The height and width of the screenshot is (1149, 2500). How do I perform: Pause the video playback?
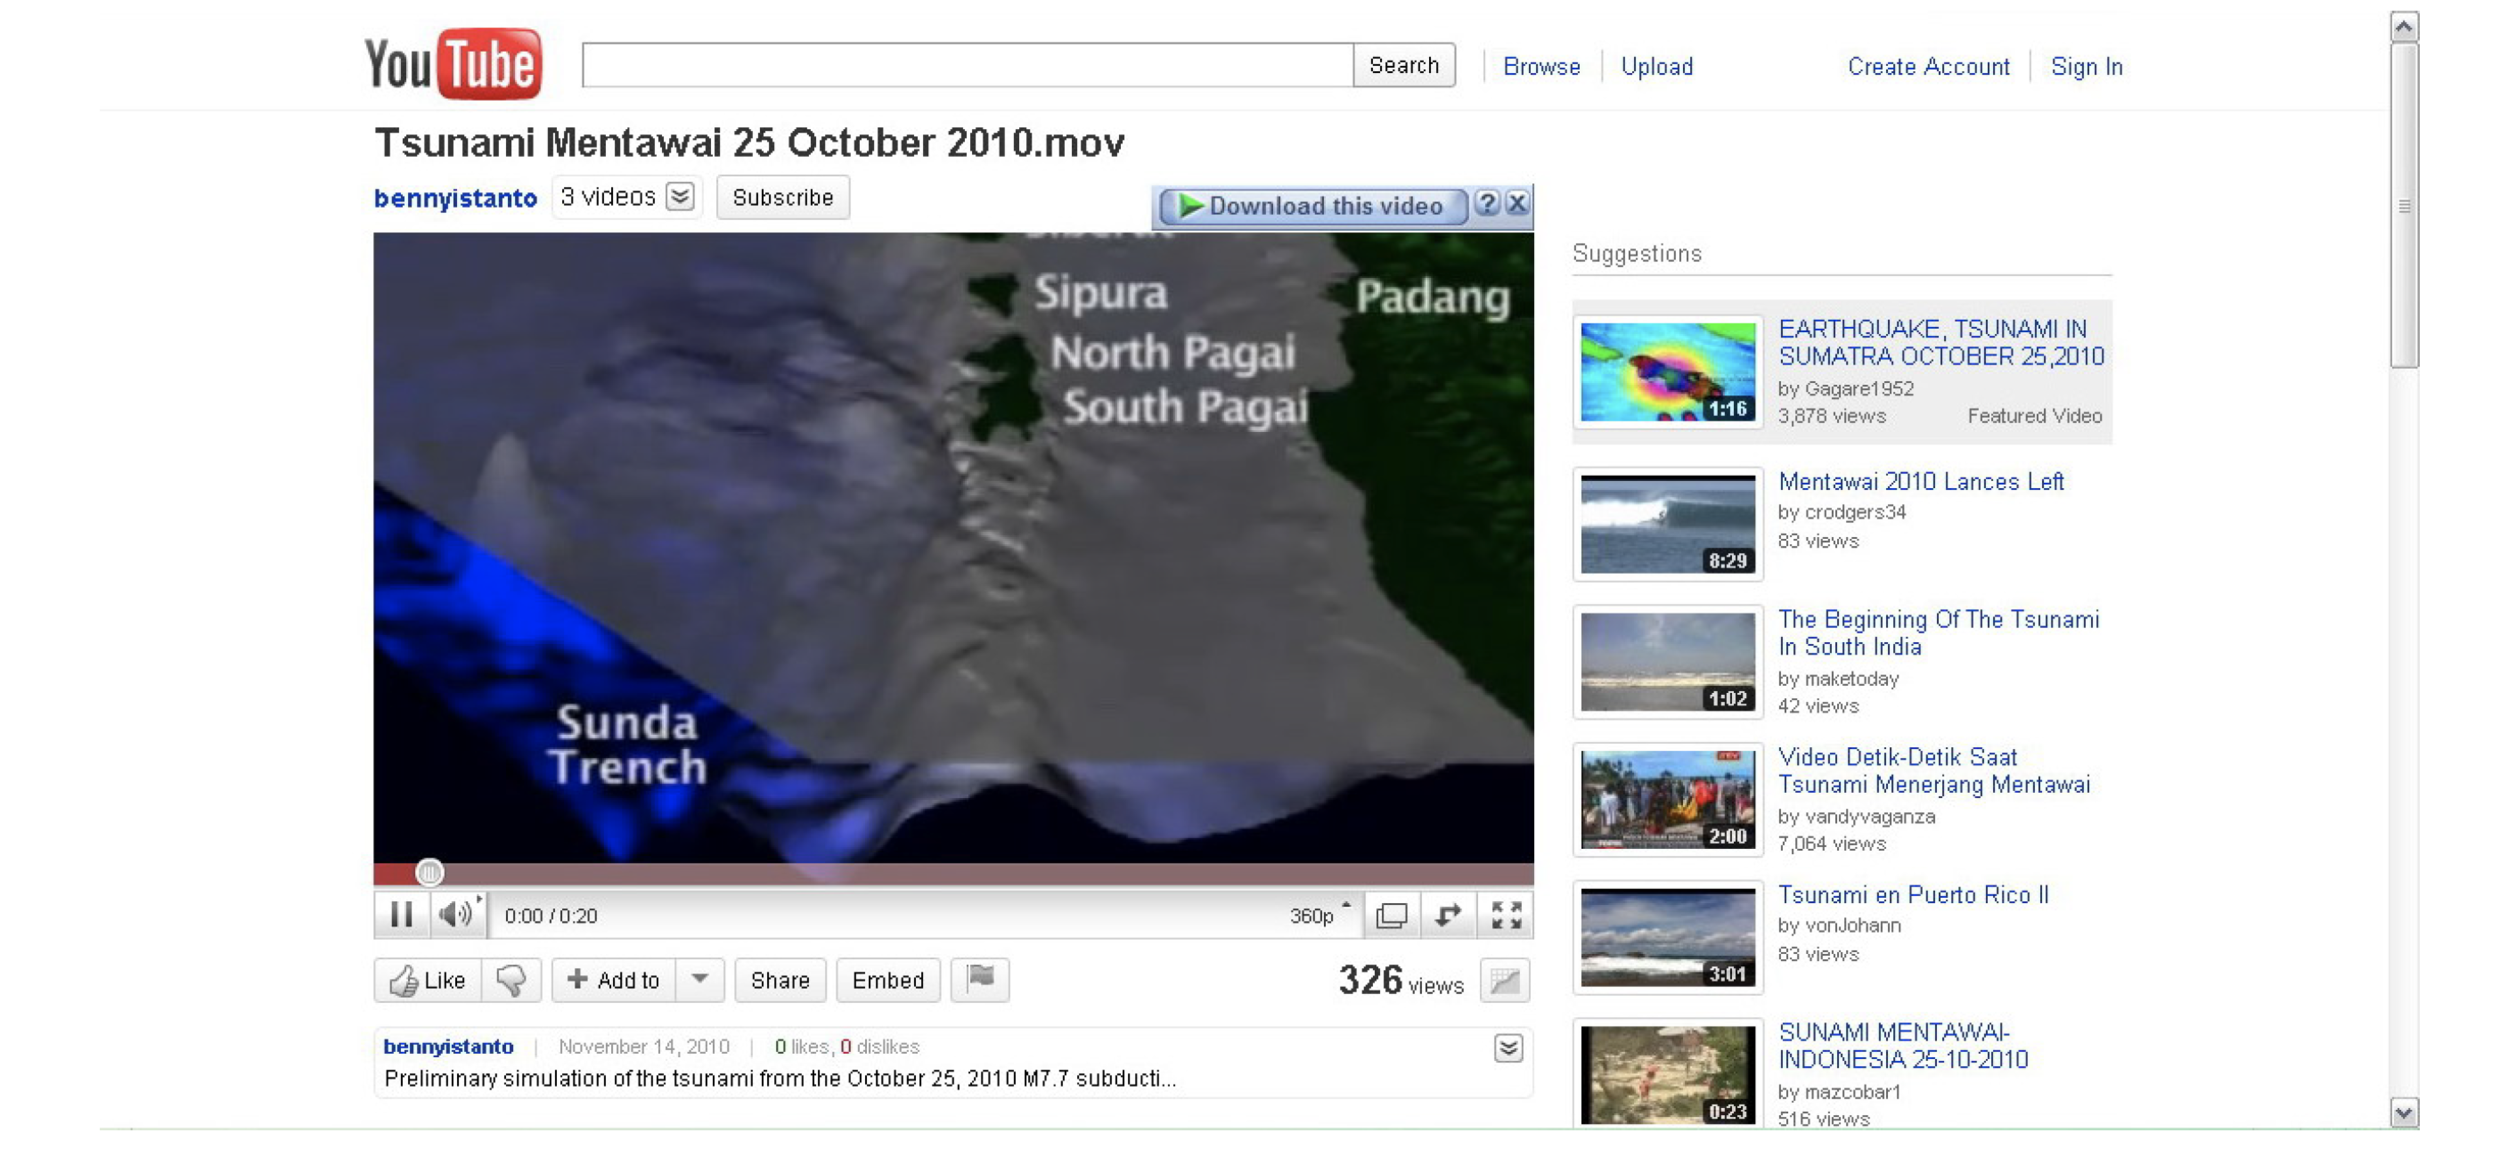pyautogui.click(x=401, y=914)
